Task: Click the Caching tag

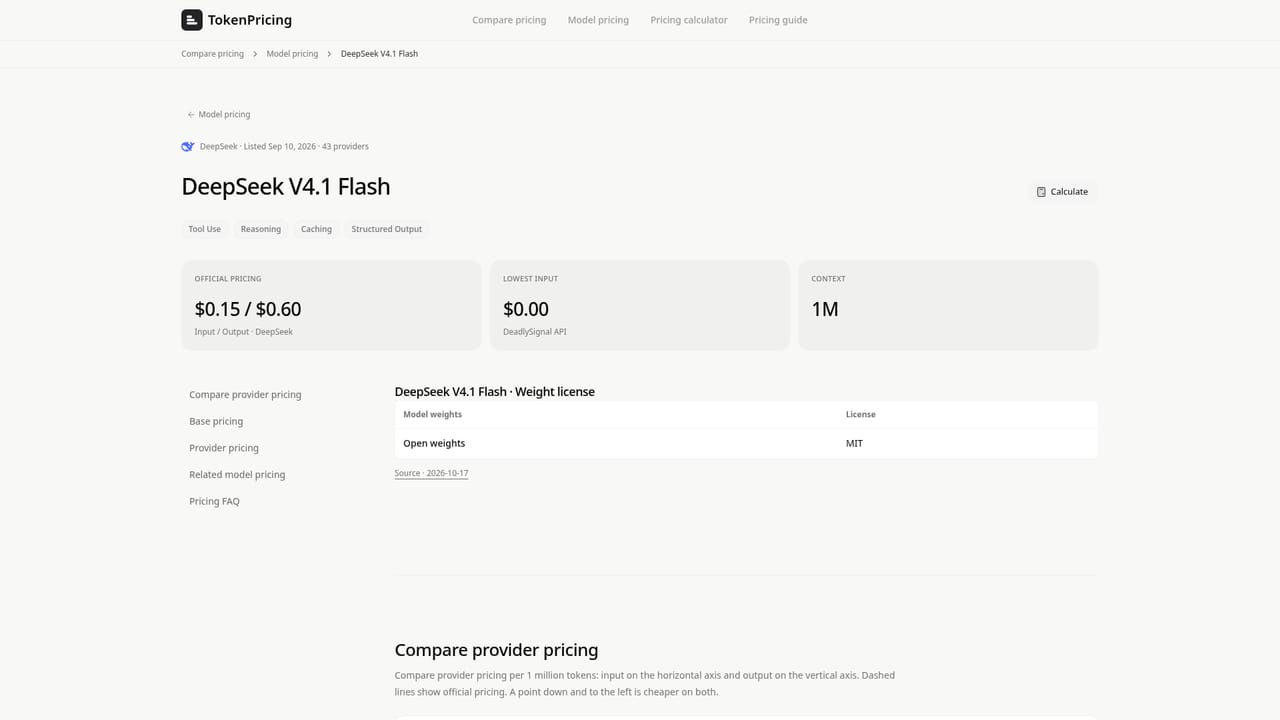Action: pyautogui.click(x=316, y=229)
